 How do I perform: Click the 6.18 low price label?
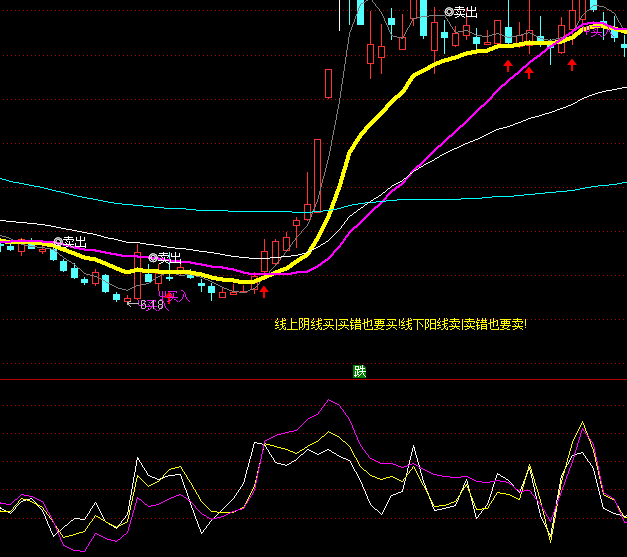pyautogui.click(x=150, y=304)
